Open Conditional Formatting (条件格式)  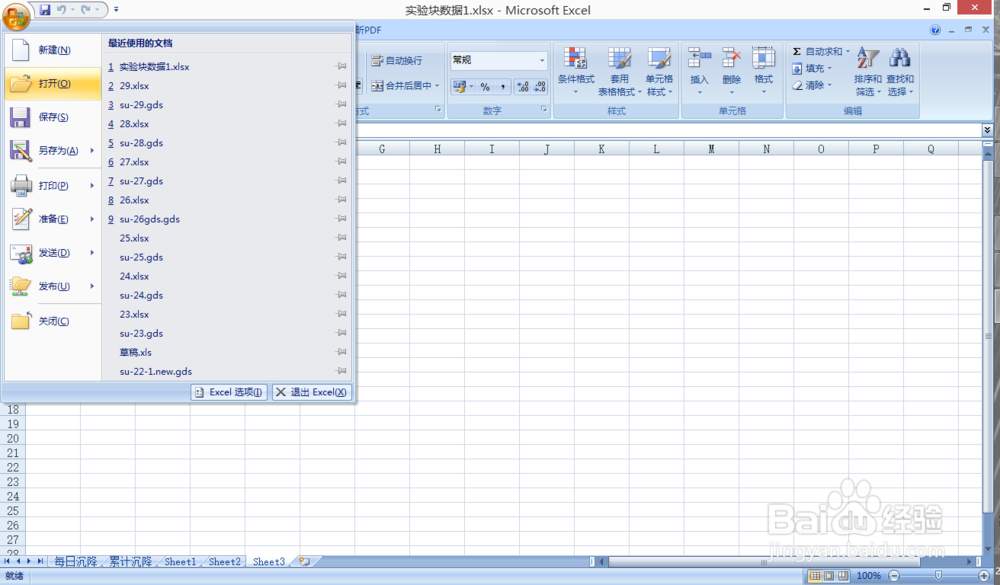tap(575, 71)
